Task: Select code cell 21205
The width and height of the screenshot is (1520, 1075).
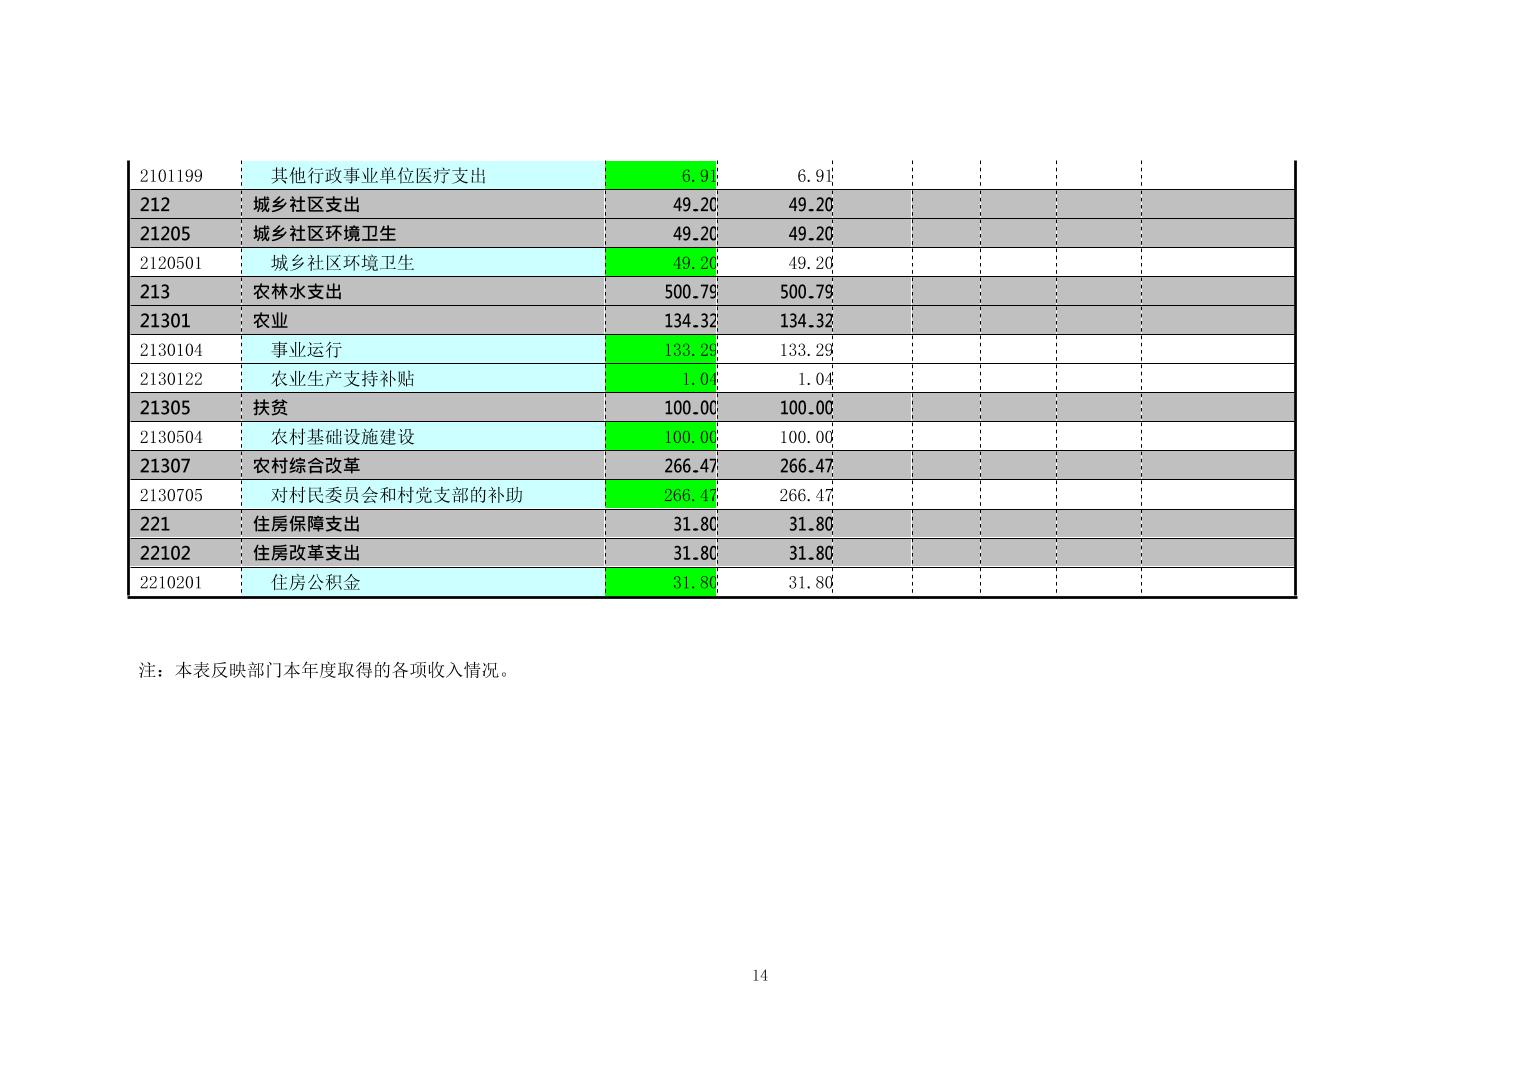Action: pyautogui.click(x=186, y=233)
